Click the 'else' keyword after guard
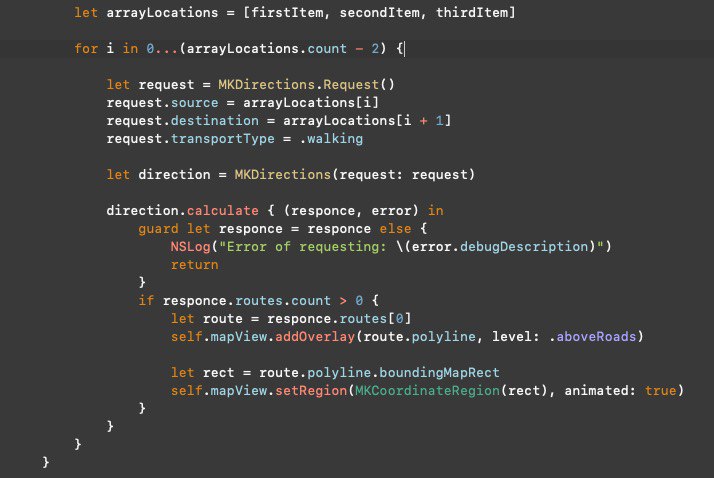 coord(395,229)
